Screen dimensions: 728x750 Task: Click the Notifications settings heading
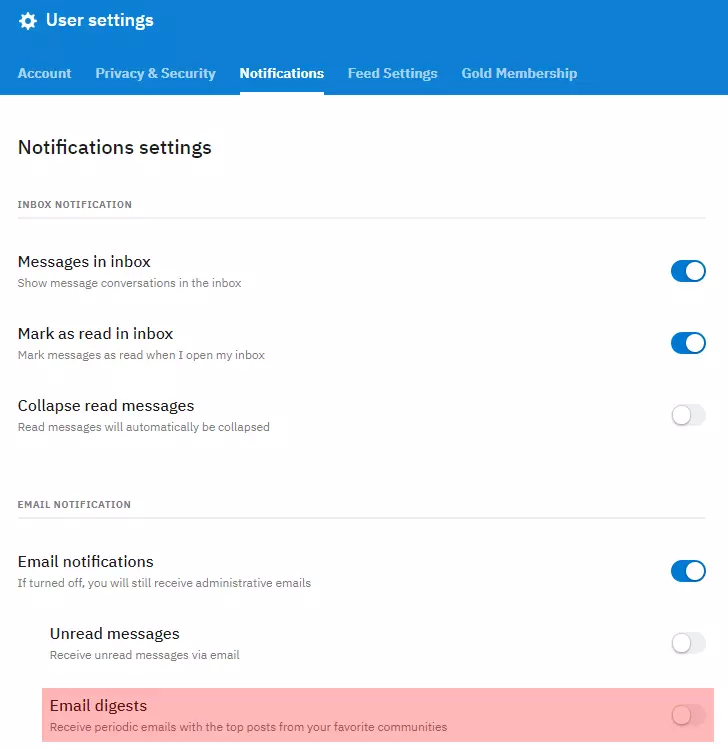pyautogui.click(x=115, y=147)
